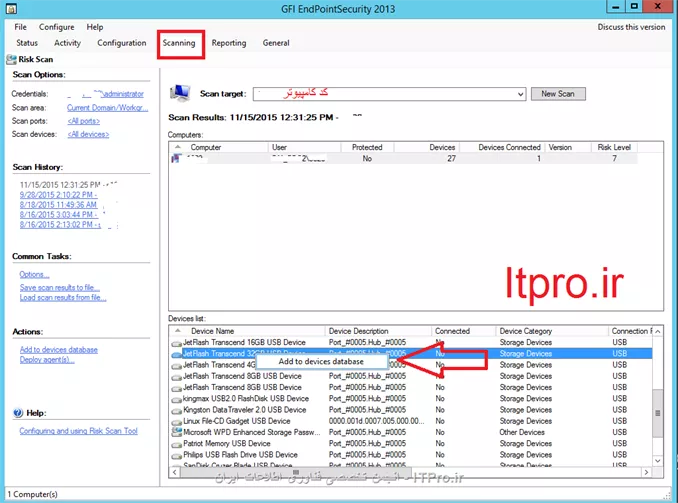Viewport: 678px width, 503px height.
Task: Click the Deploy agent(s)... link
Action: pyautogui.click(x=47, y=360)
